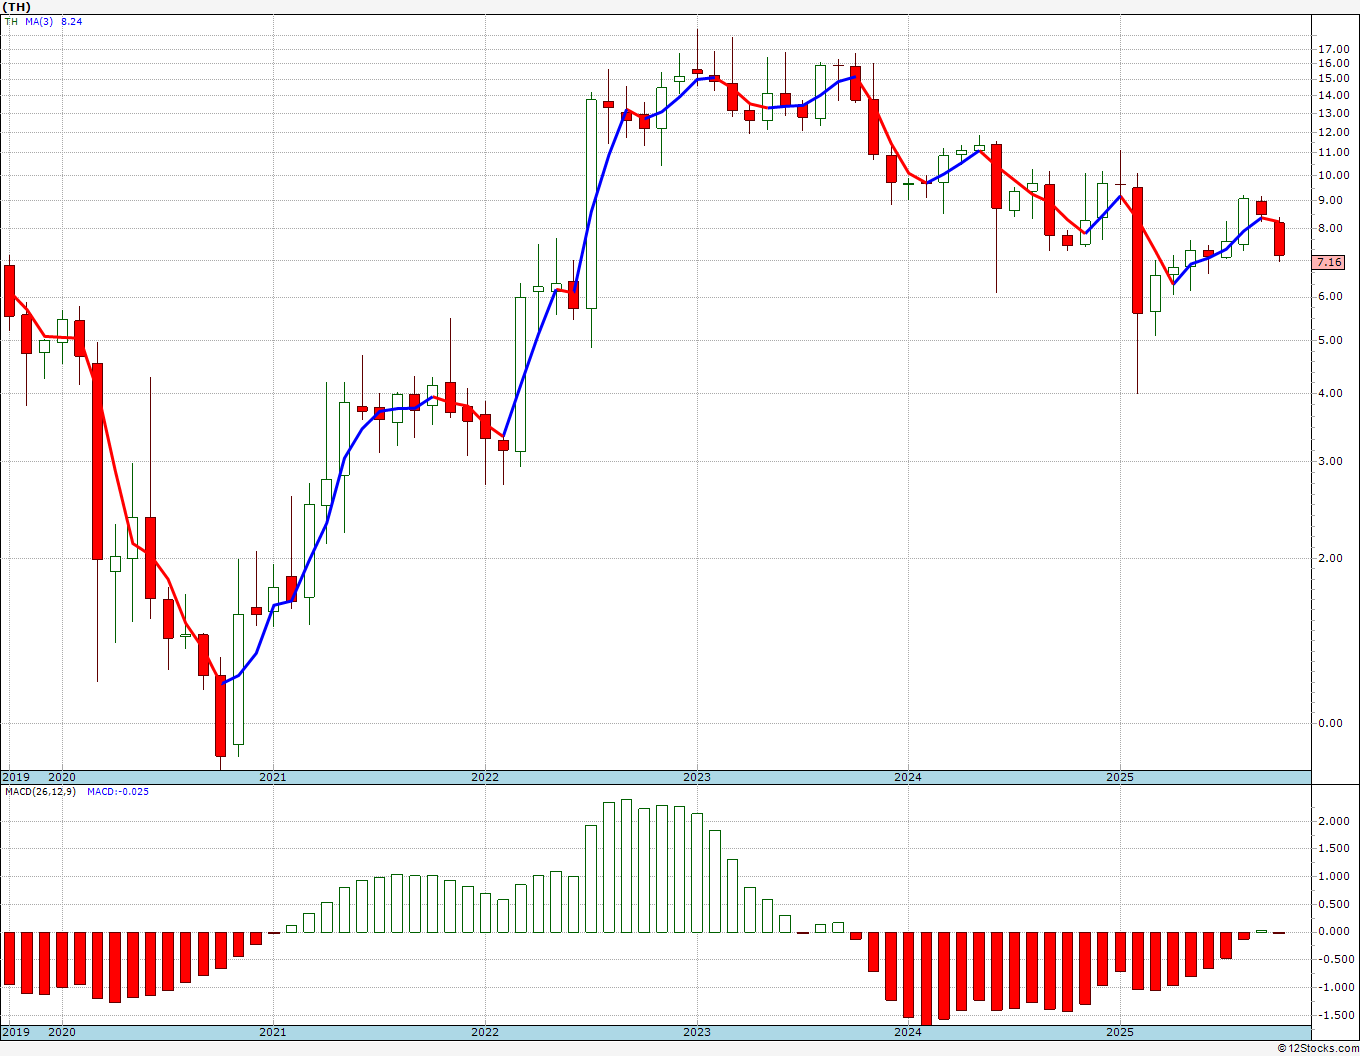
Task: Click the 16.00 price axis label
Action: 1334,63
